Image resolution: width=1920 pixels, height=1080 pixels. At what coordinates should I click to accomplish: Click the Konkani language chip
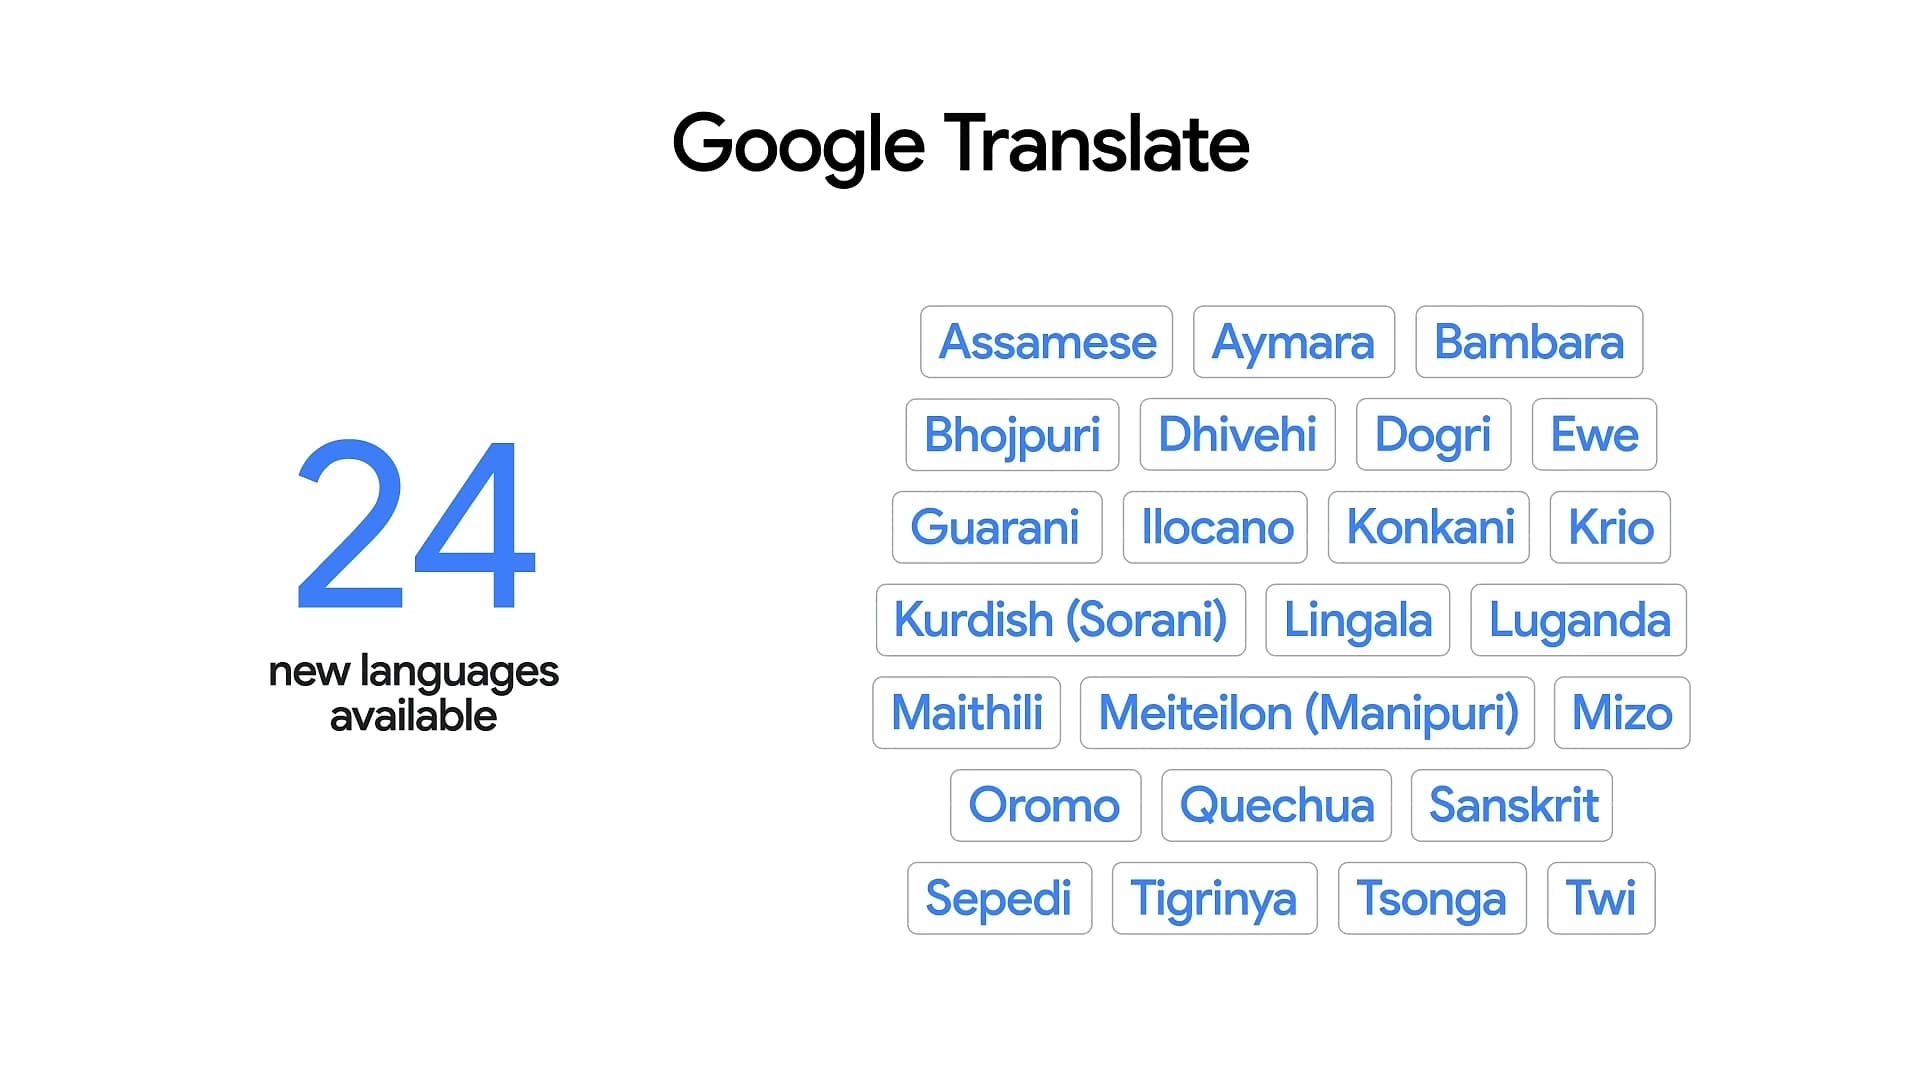pos(1429,527)
